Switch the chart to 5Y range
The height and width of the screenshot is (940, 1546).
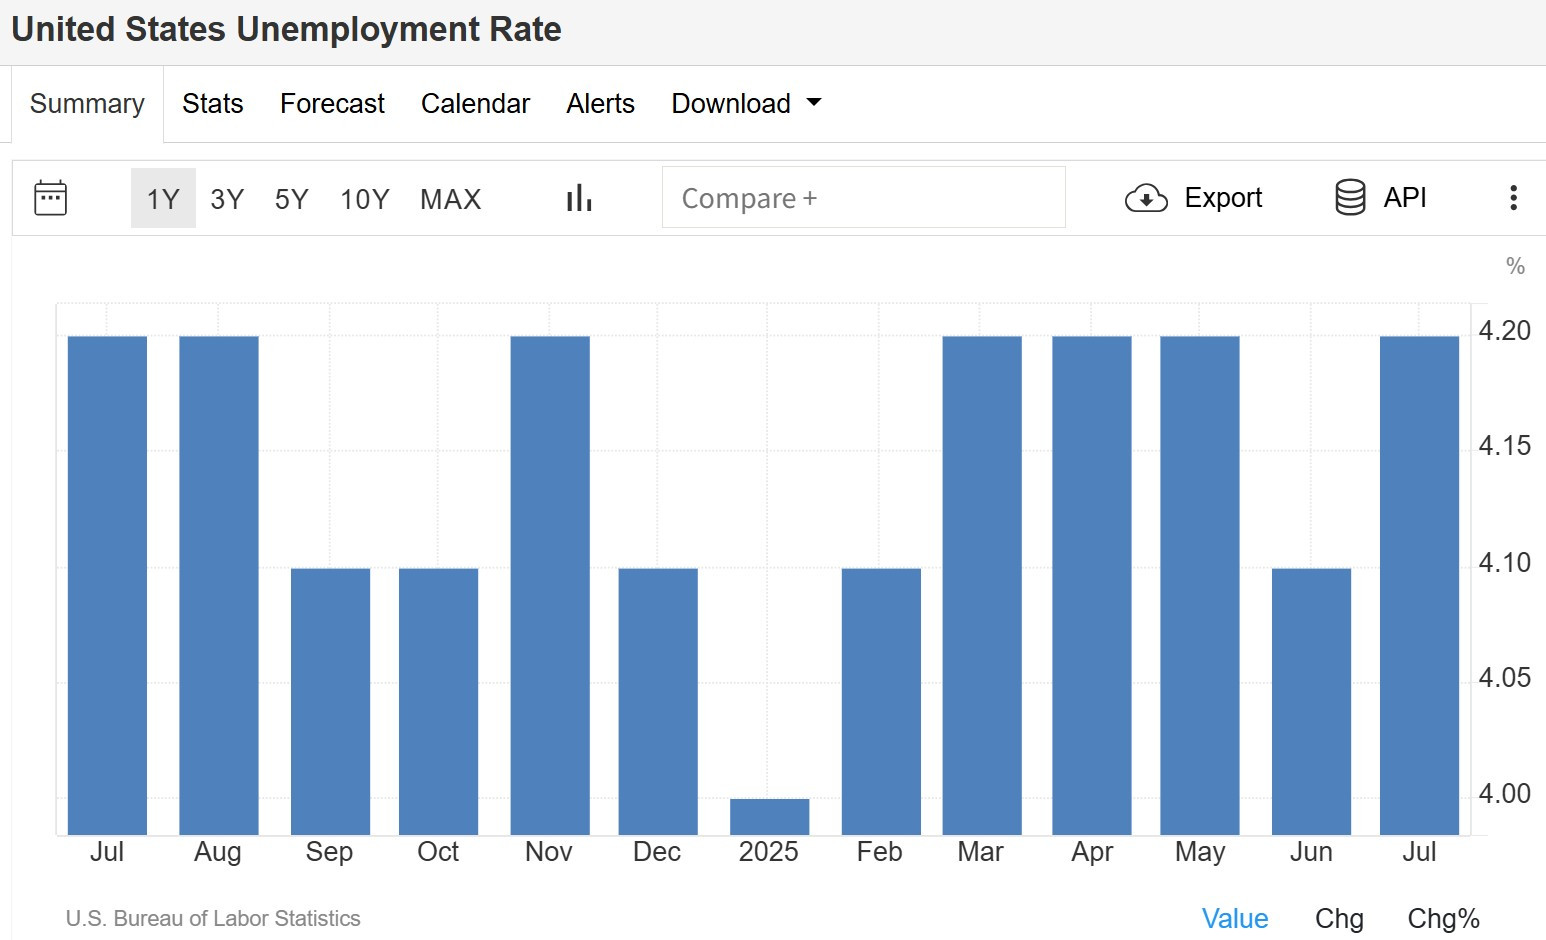pos(291,199)
